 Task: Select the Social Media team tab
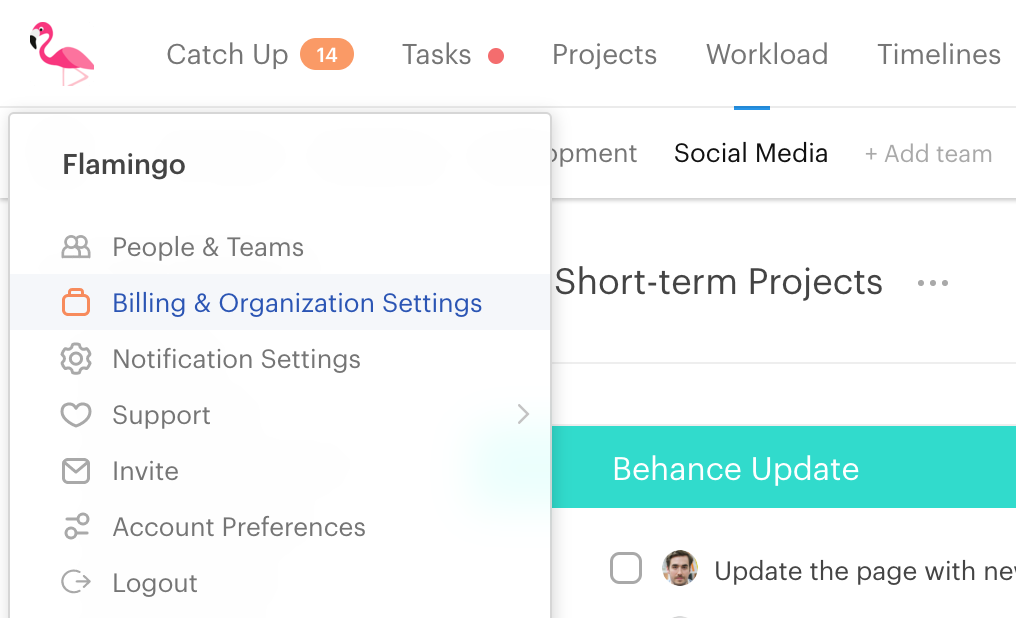tap(751, 154)
